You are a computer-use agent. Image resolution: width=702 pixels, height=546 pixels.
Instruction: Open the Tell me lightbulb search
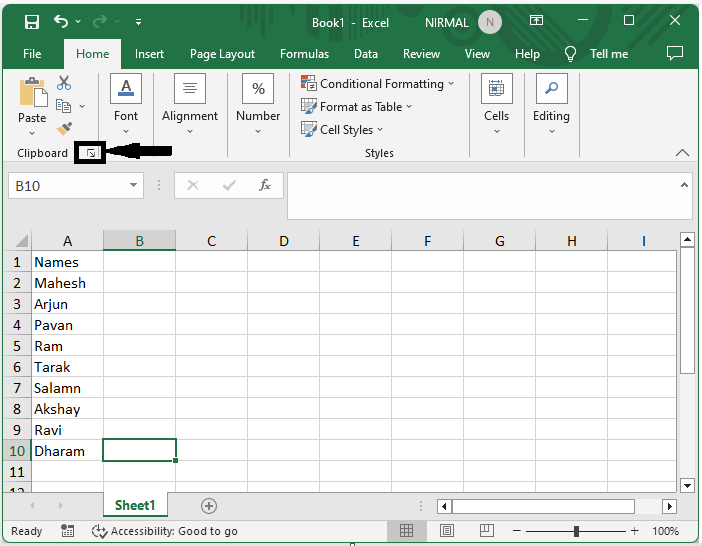point(571,54)
